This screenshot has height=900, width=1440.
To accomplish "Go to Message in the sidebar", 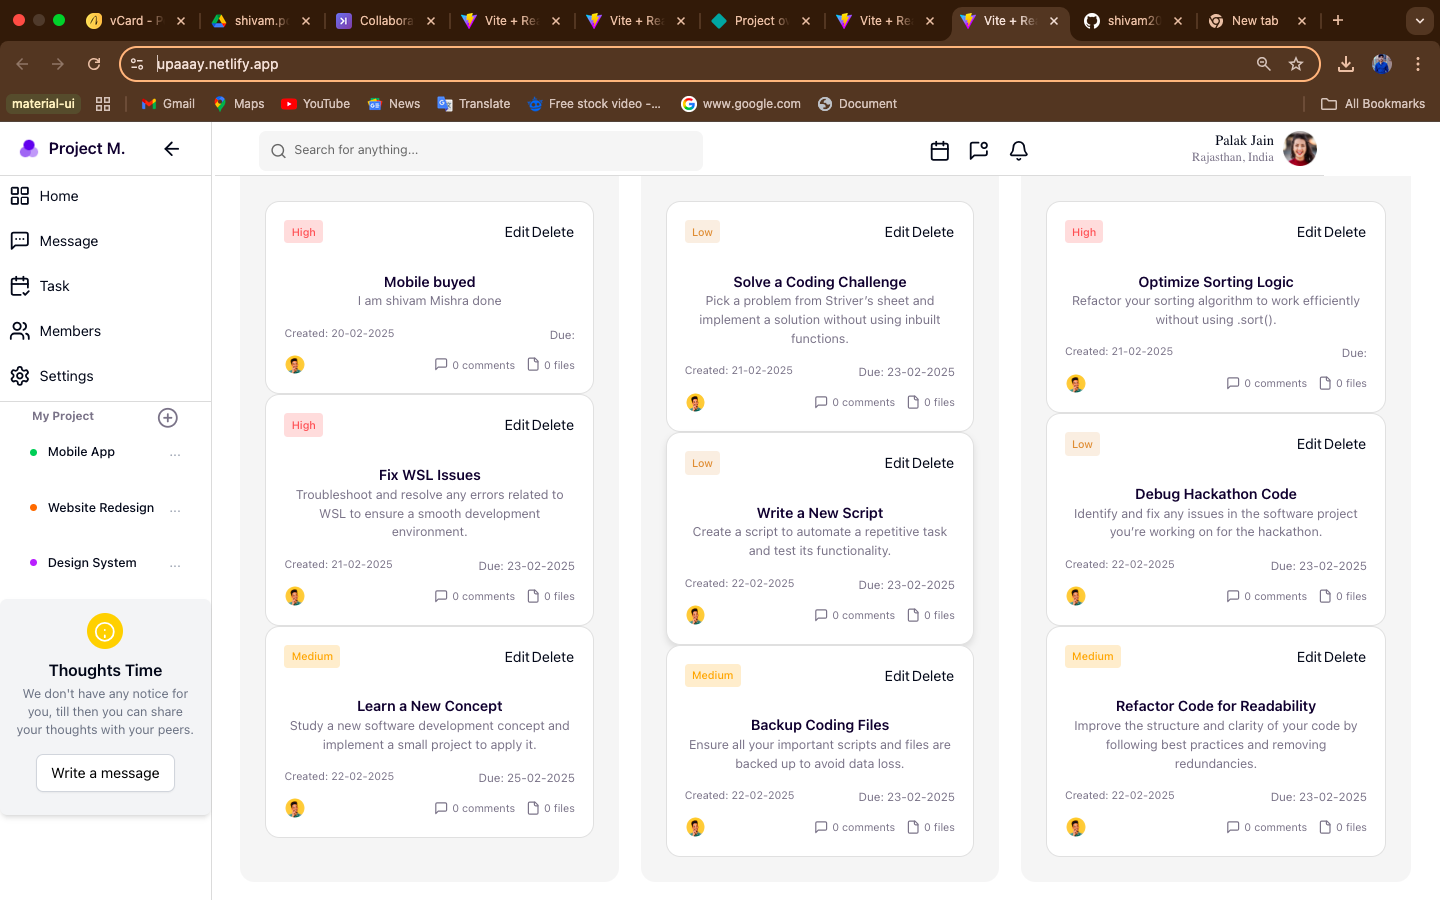I will coord(68,241).
